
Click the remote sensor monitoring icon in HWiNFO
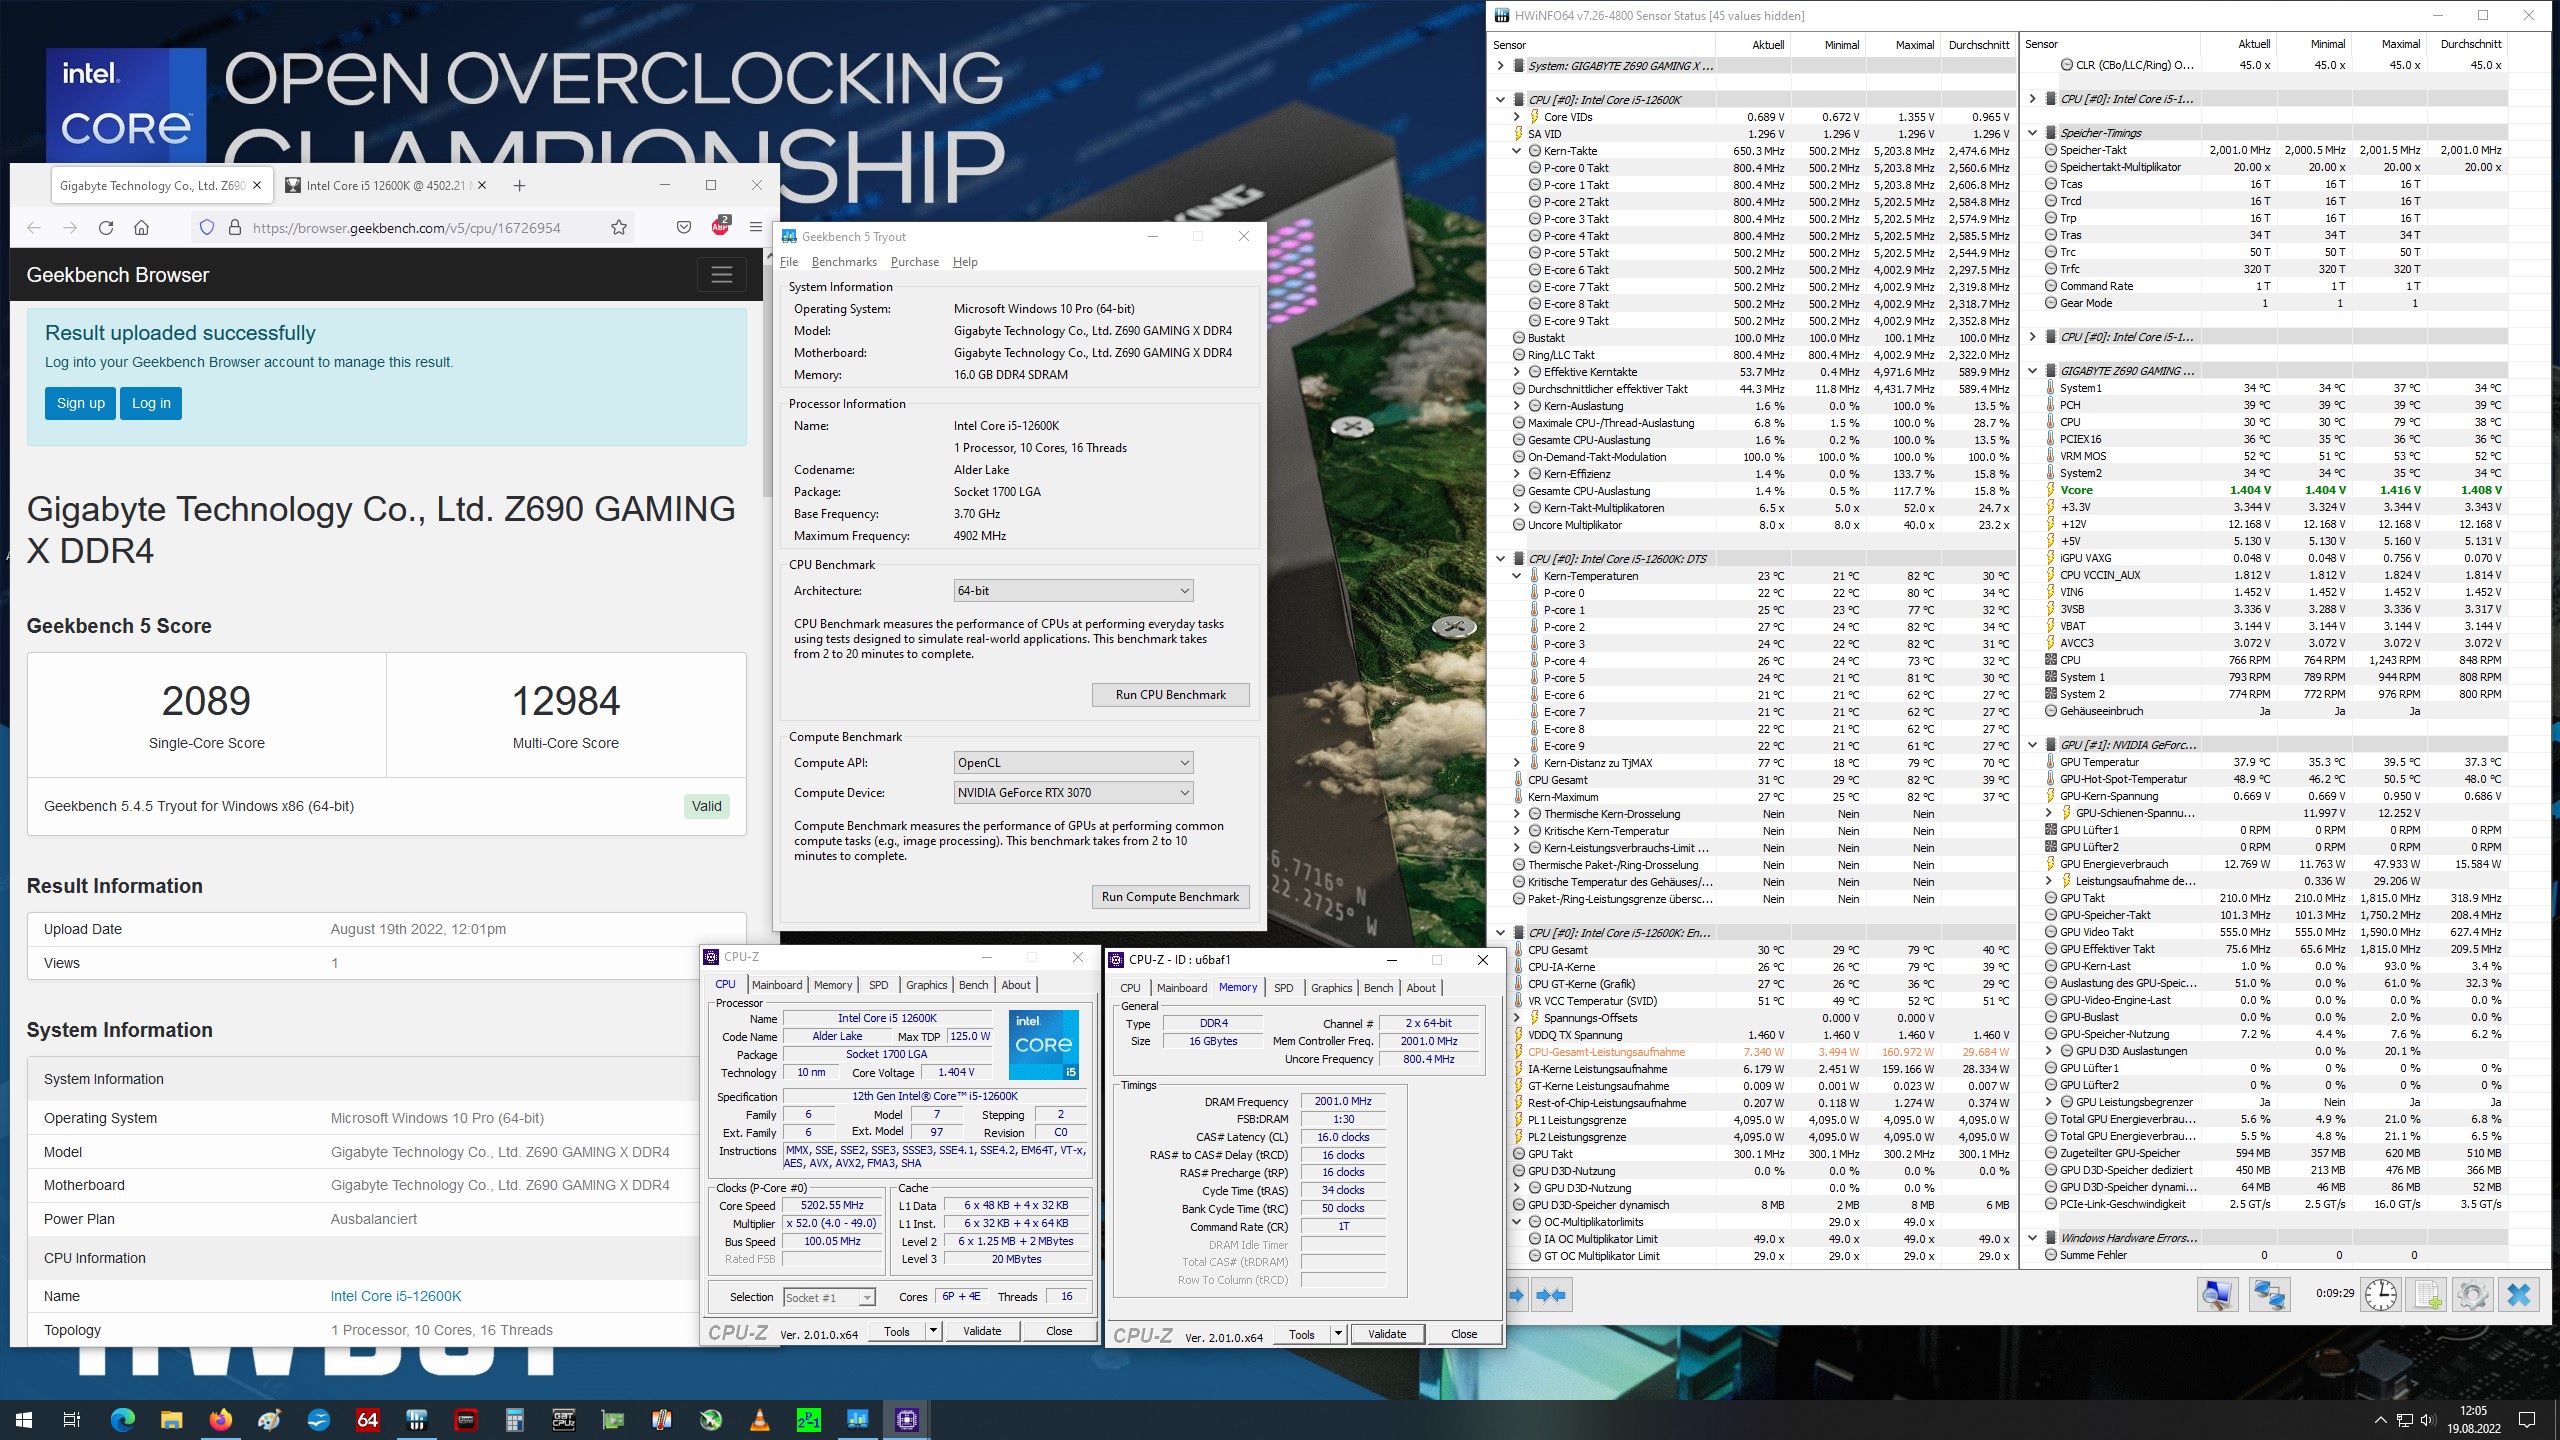point(2270,1294)
